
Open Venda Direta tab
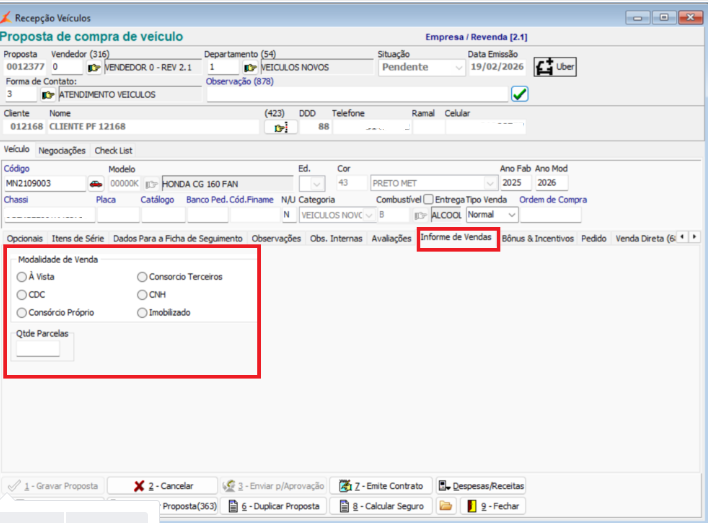(645, 238)
